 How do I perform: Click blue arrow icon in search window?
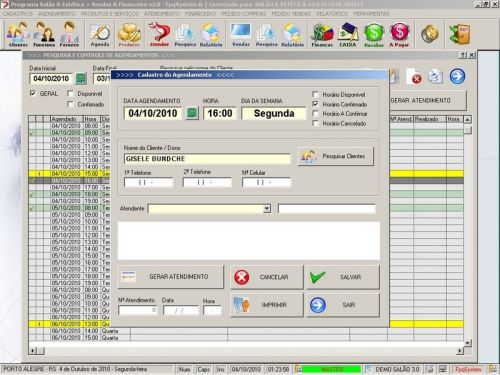point(457,76)
